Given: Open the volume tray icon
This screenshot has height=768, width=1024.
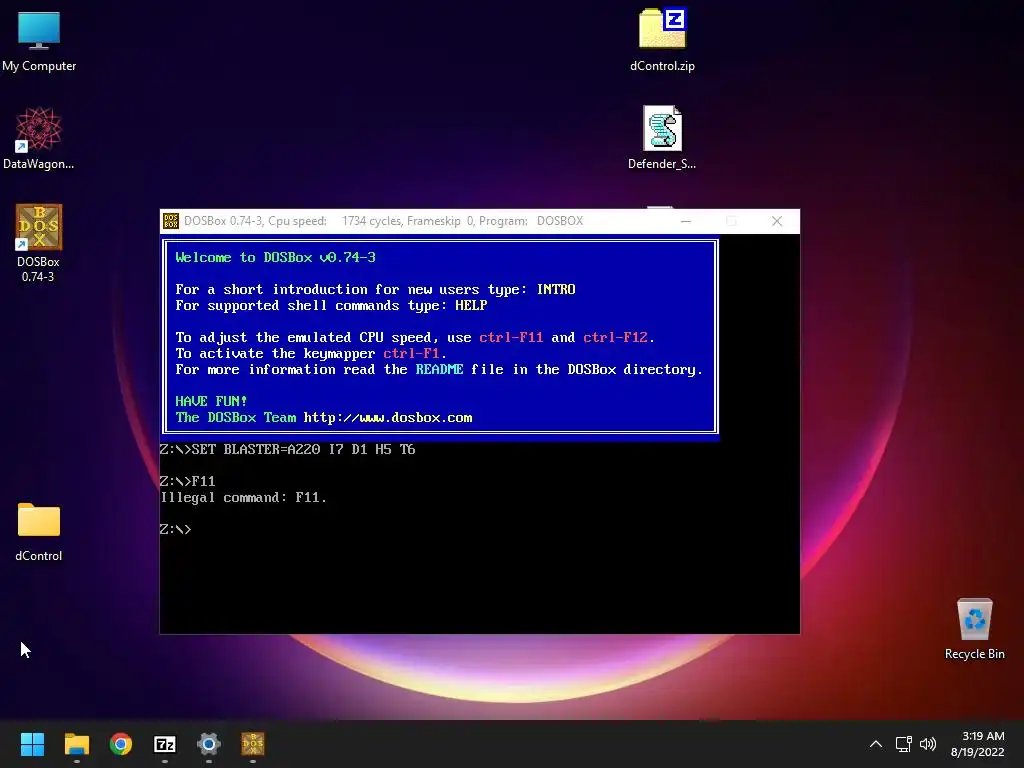Looking at the screenshot, I should point(927,744).
